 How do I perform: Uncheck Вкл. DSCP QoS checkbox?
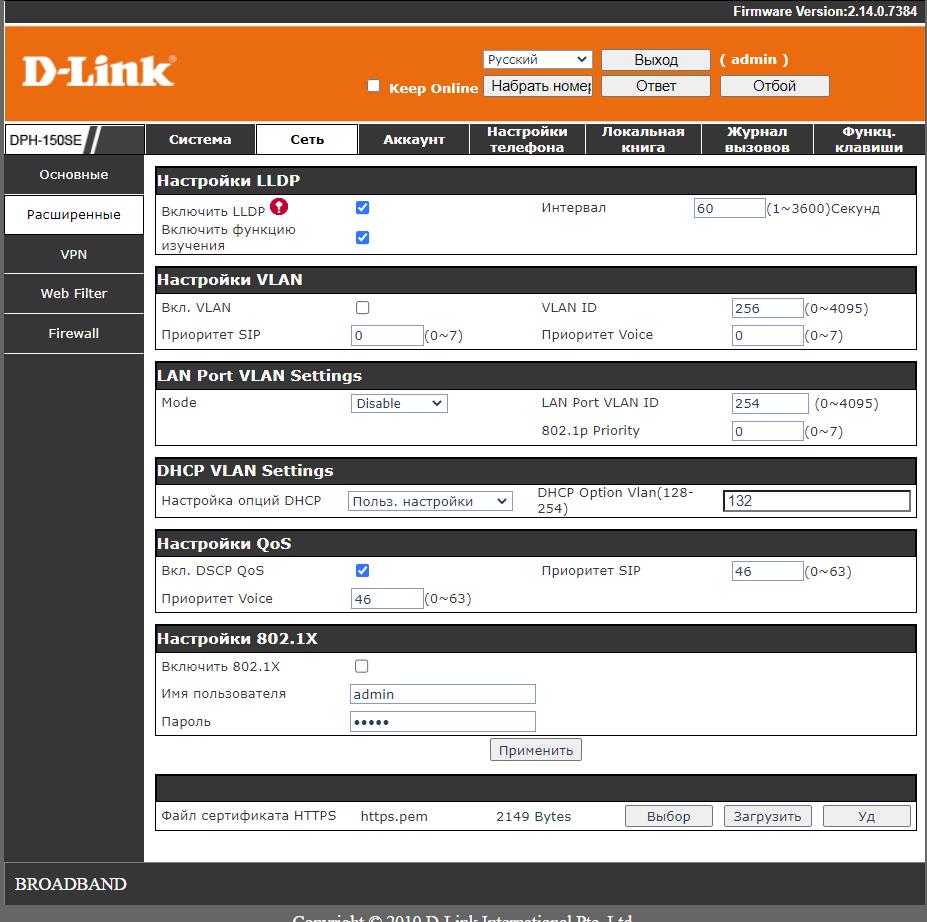(x=362, y=570)
